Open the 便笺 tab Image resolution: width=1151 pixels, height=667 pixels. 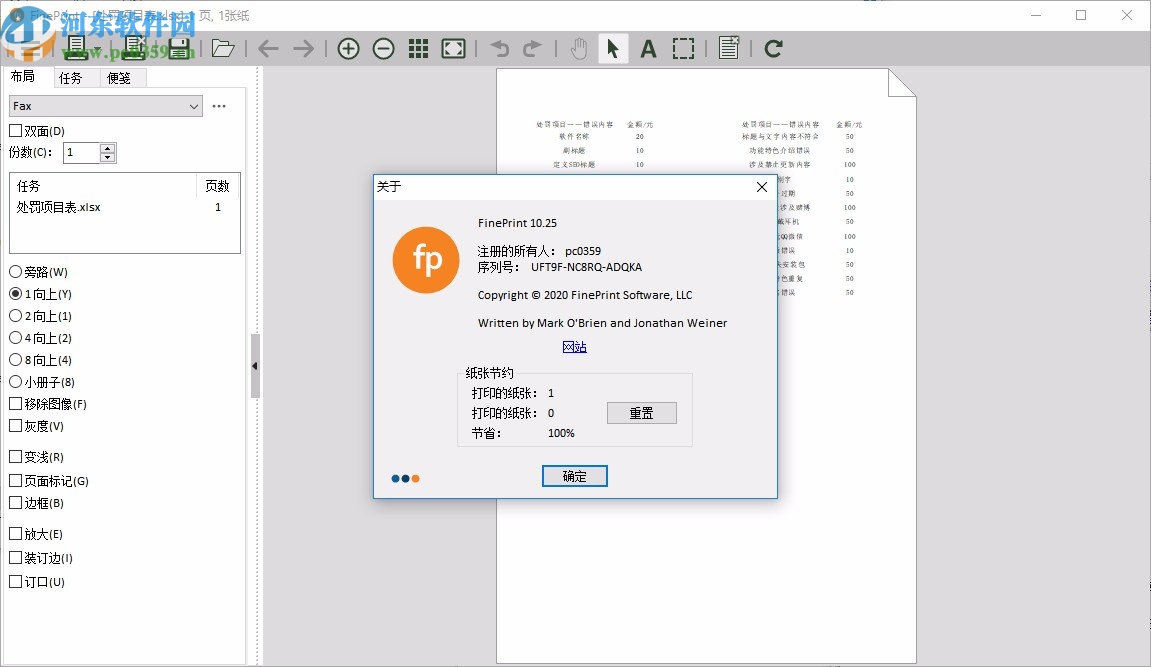click(119, 77)
